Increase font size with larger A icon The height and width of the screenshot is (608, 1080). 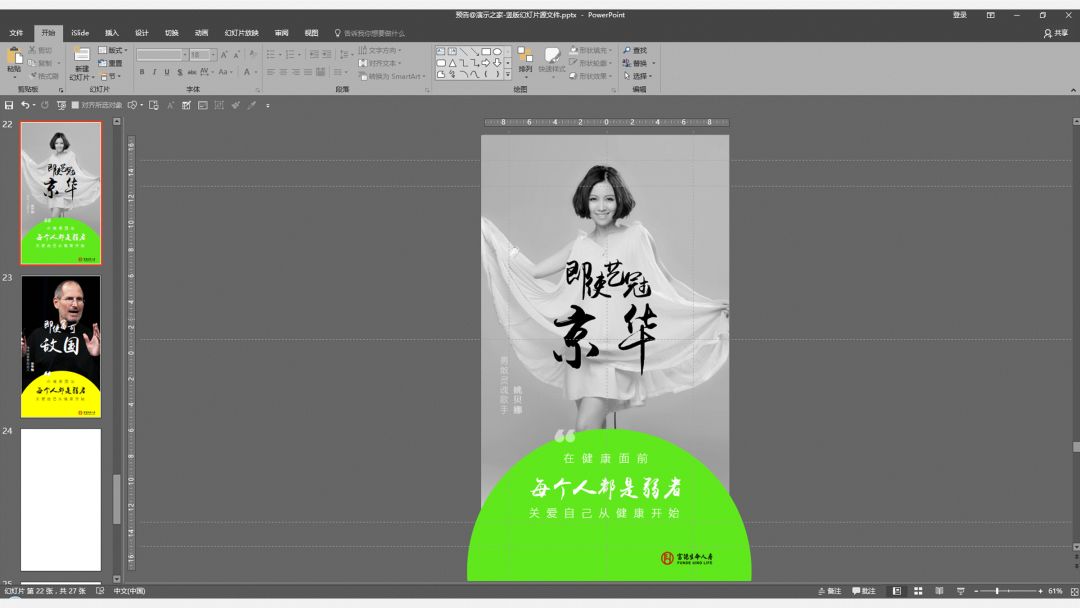[224, 54]
